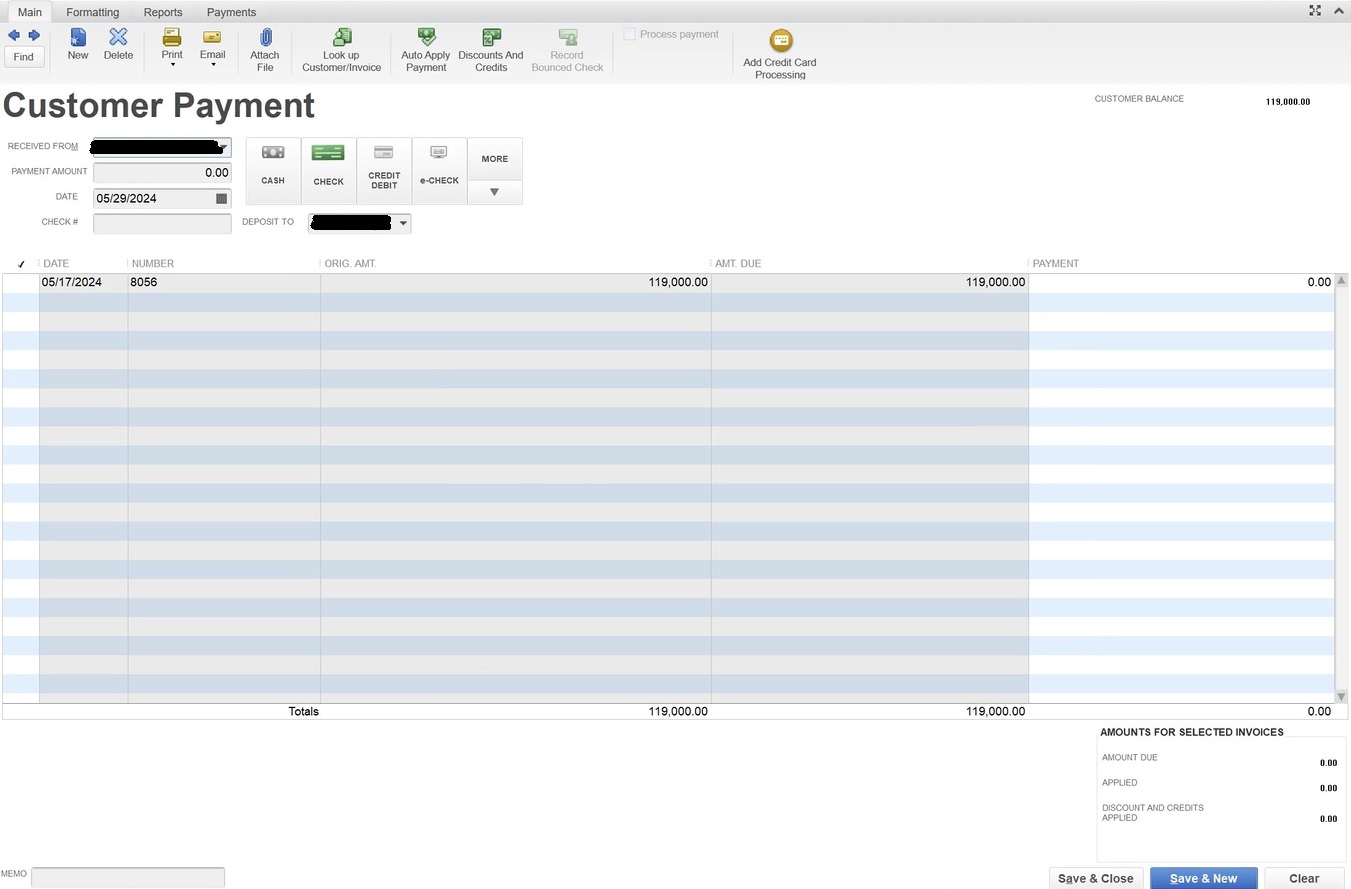Expand more payment methods arrow
This screenshot has height=889, width=1351.
point(494,192)
